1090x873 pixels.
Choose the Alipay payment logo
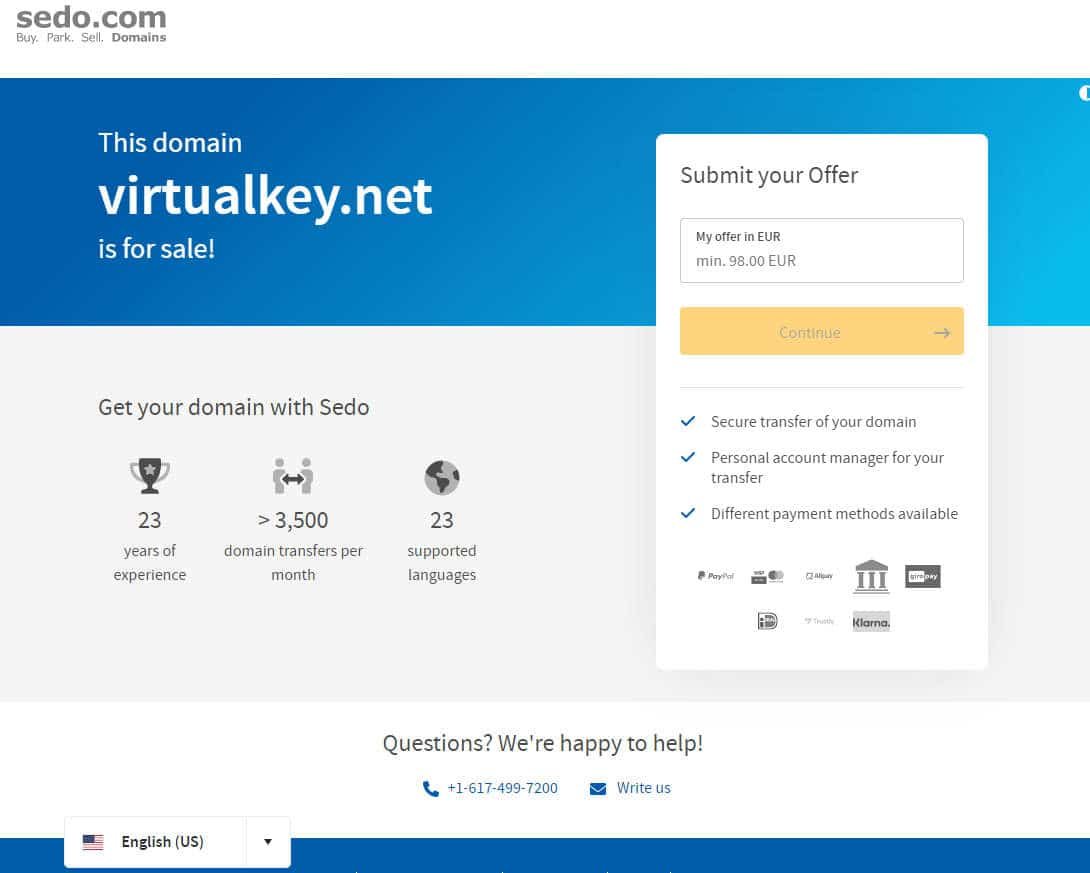(x=819, y=576)
